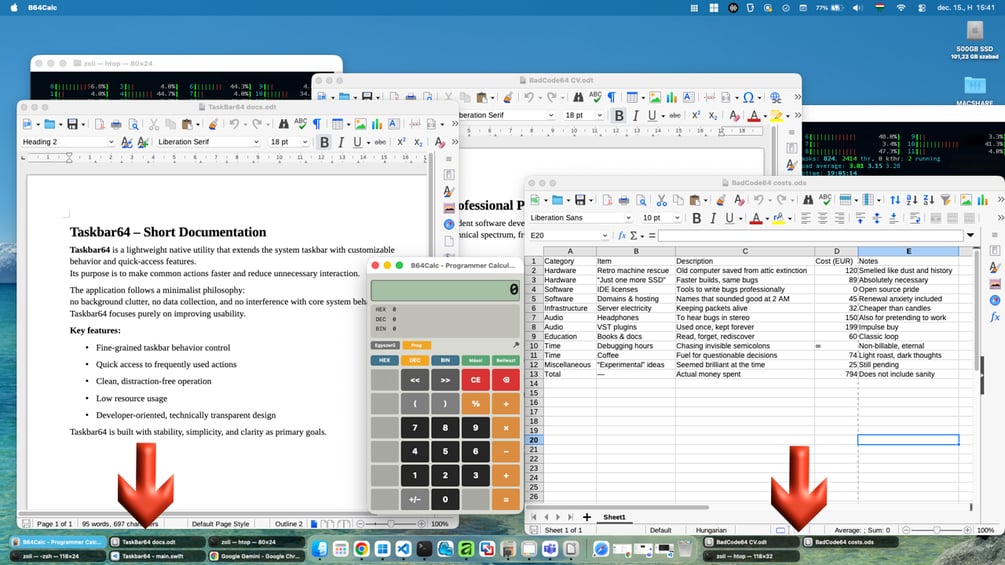
Task: Select Sheet1 tab in costs spreadsheet
Action: point(614,517)
